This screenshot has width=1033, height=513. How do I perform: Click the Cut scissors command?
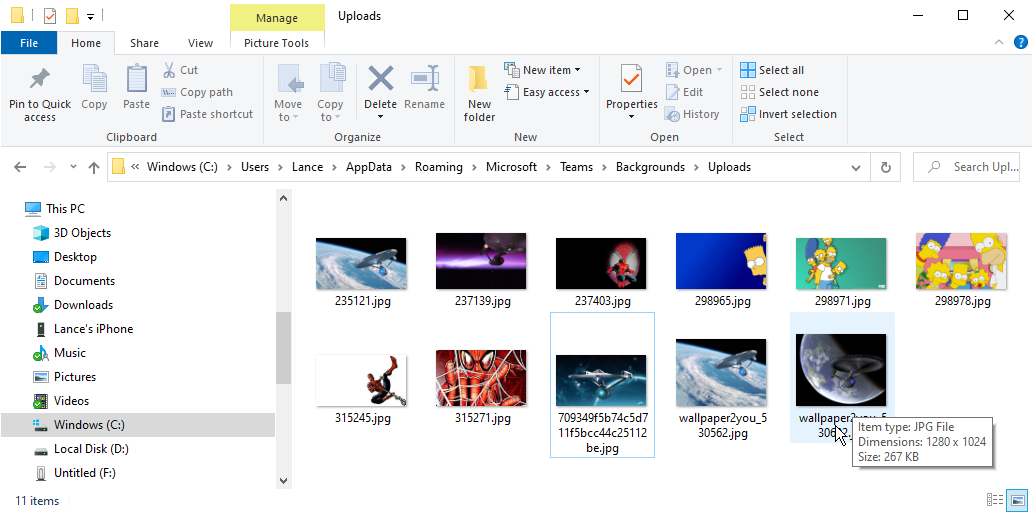[180, 70]
